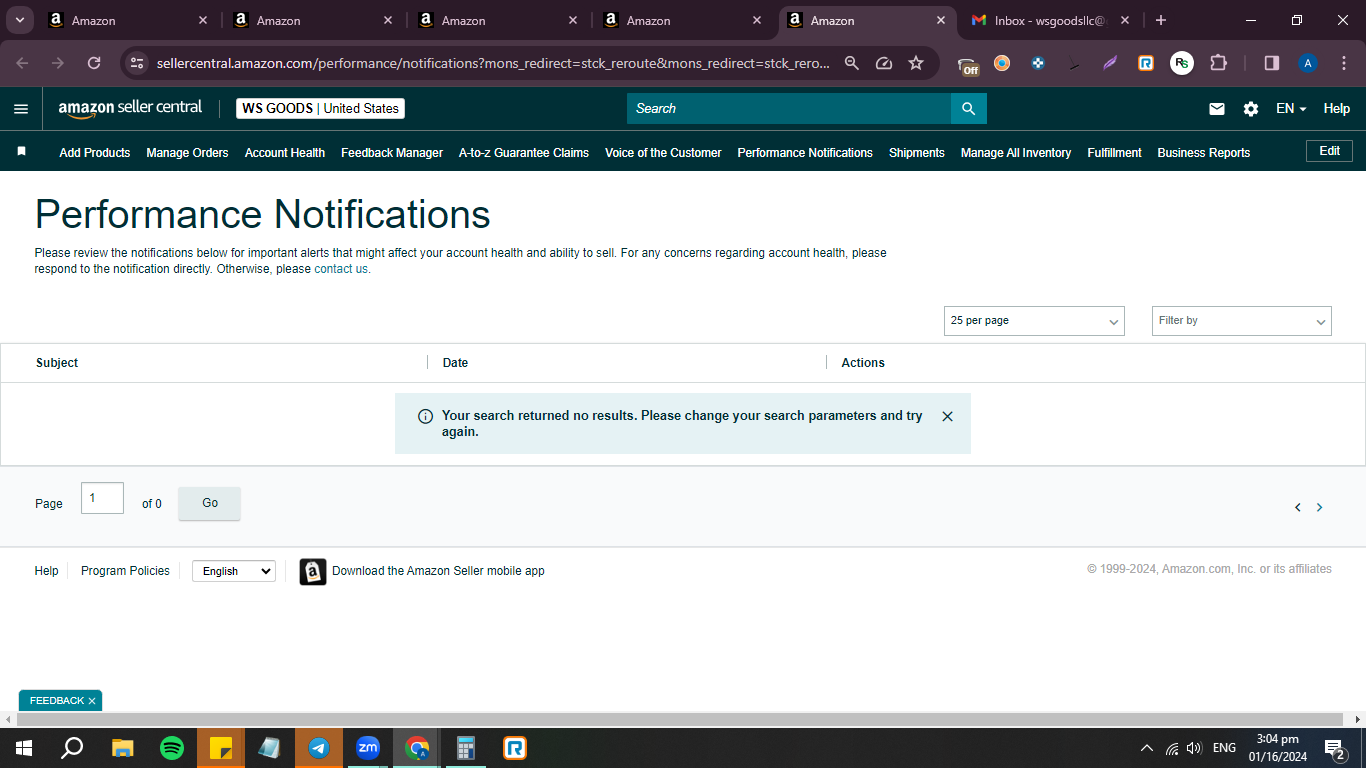
Task: Open Feedback Manager
Action: pos(392,153)
